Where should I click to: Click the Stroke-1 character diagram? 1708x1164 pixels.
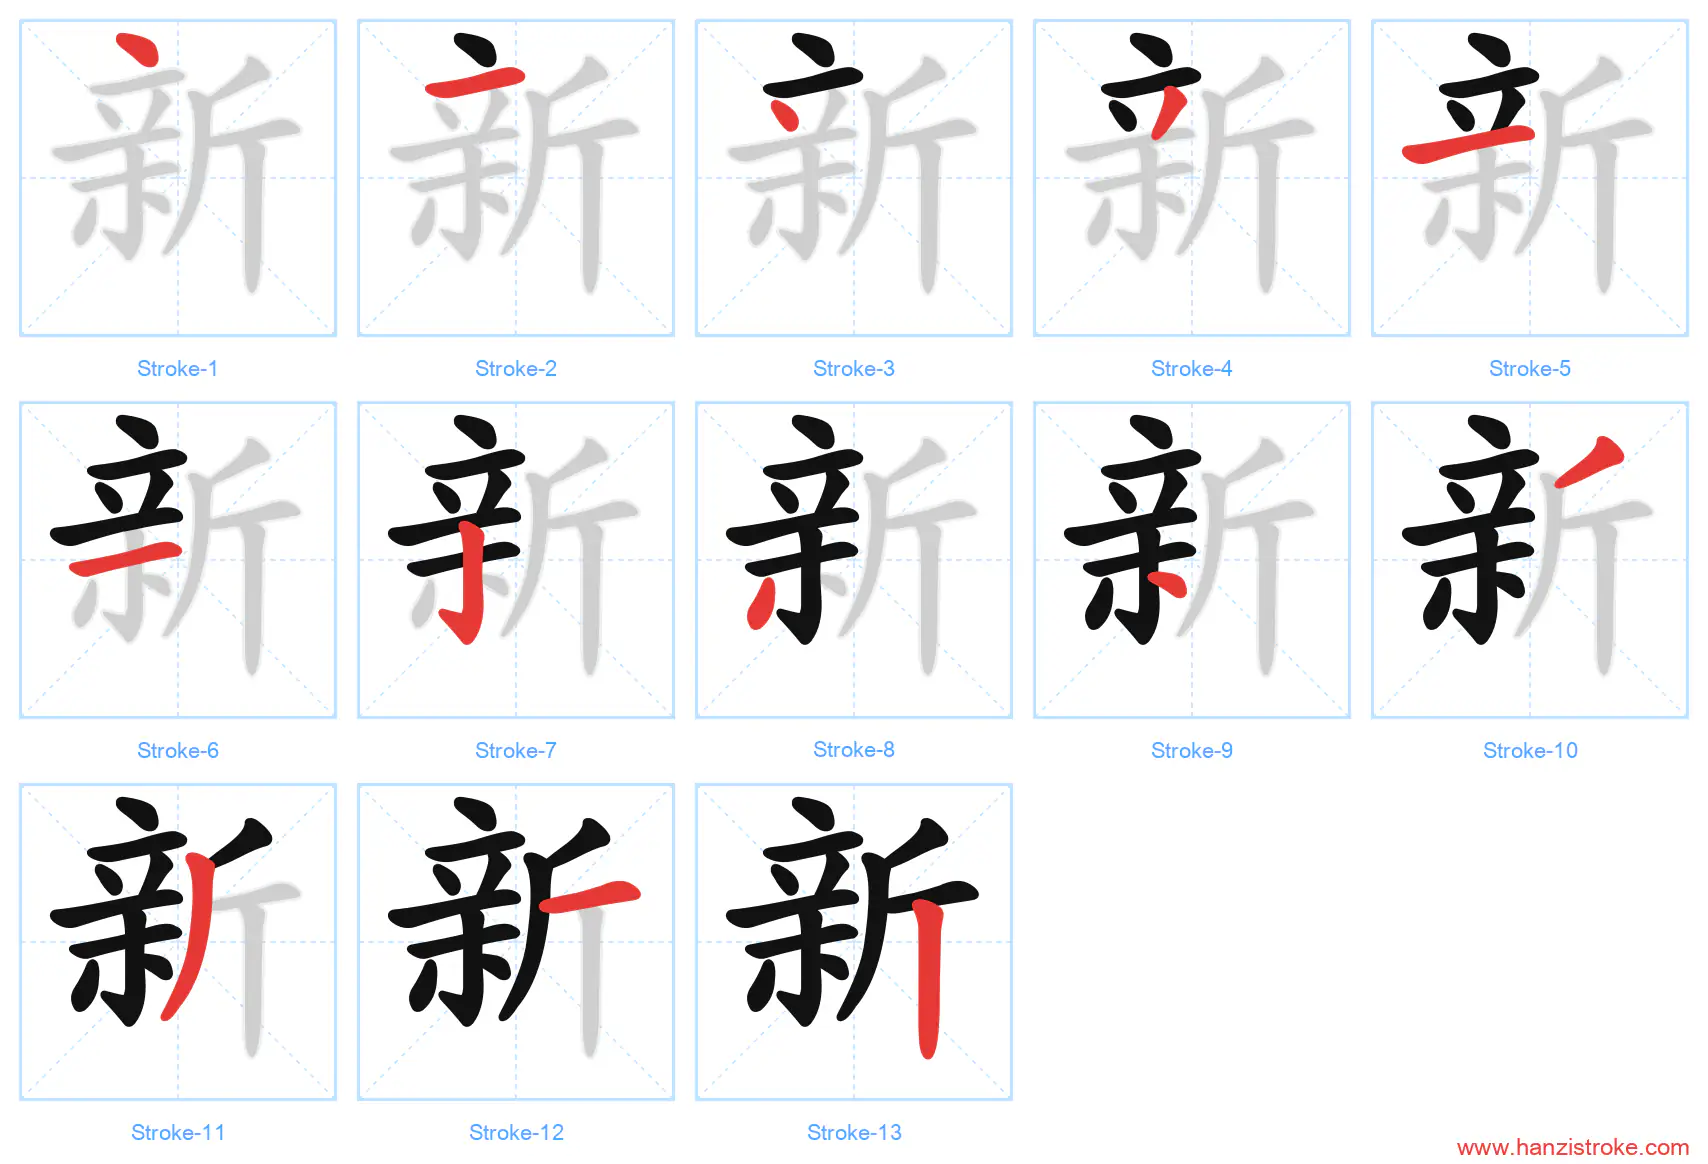178,178
